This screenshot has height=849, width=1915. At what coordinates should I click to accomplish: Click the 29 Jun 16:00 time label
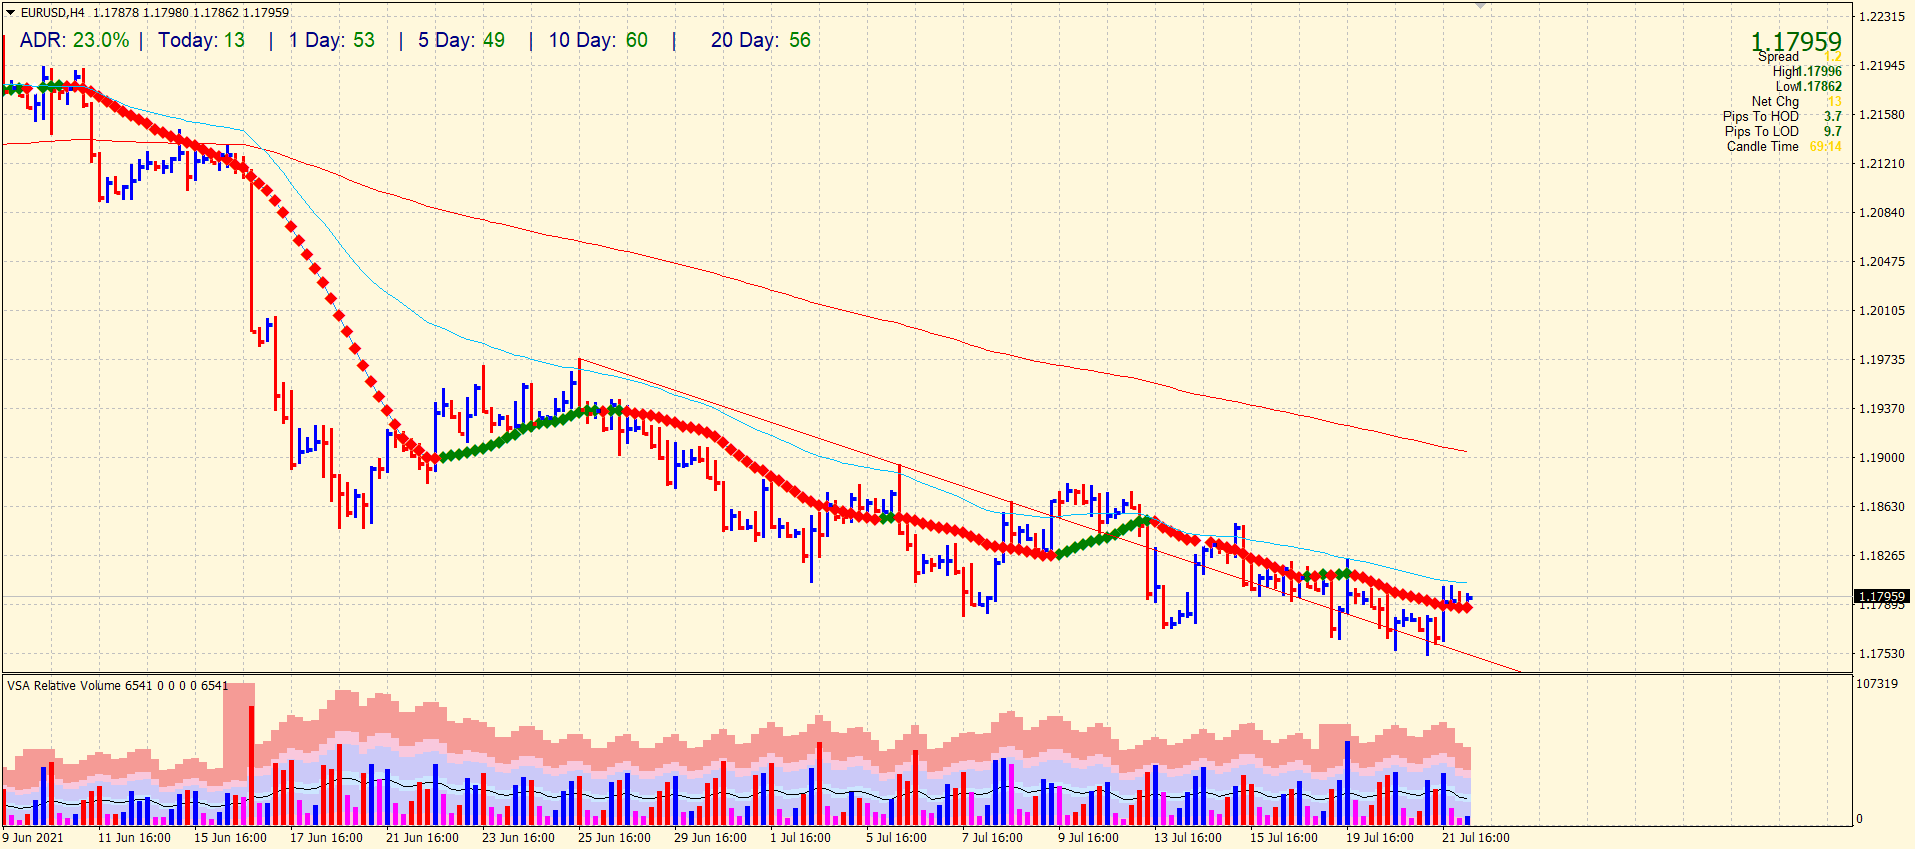pyautogui.click(x=710, y=838)
